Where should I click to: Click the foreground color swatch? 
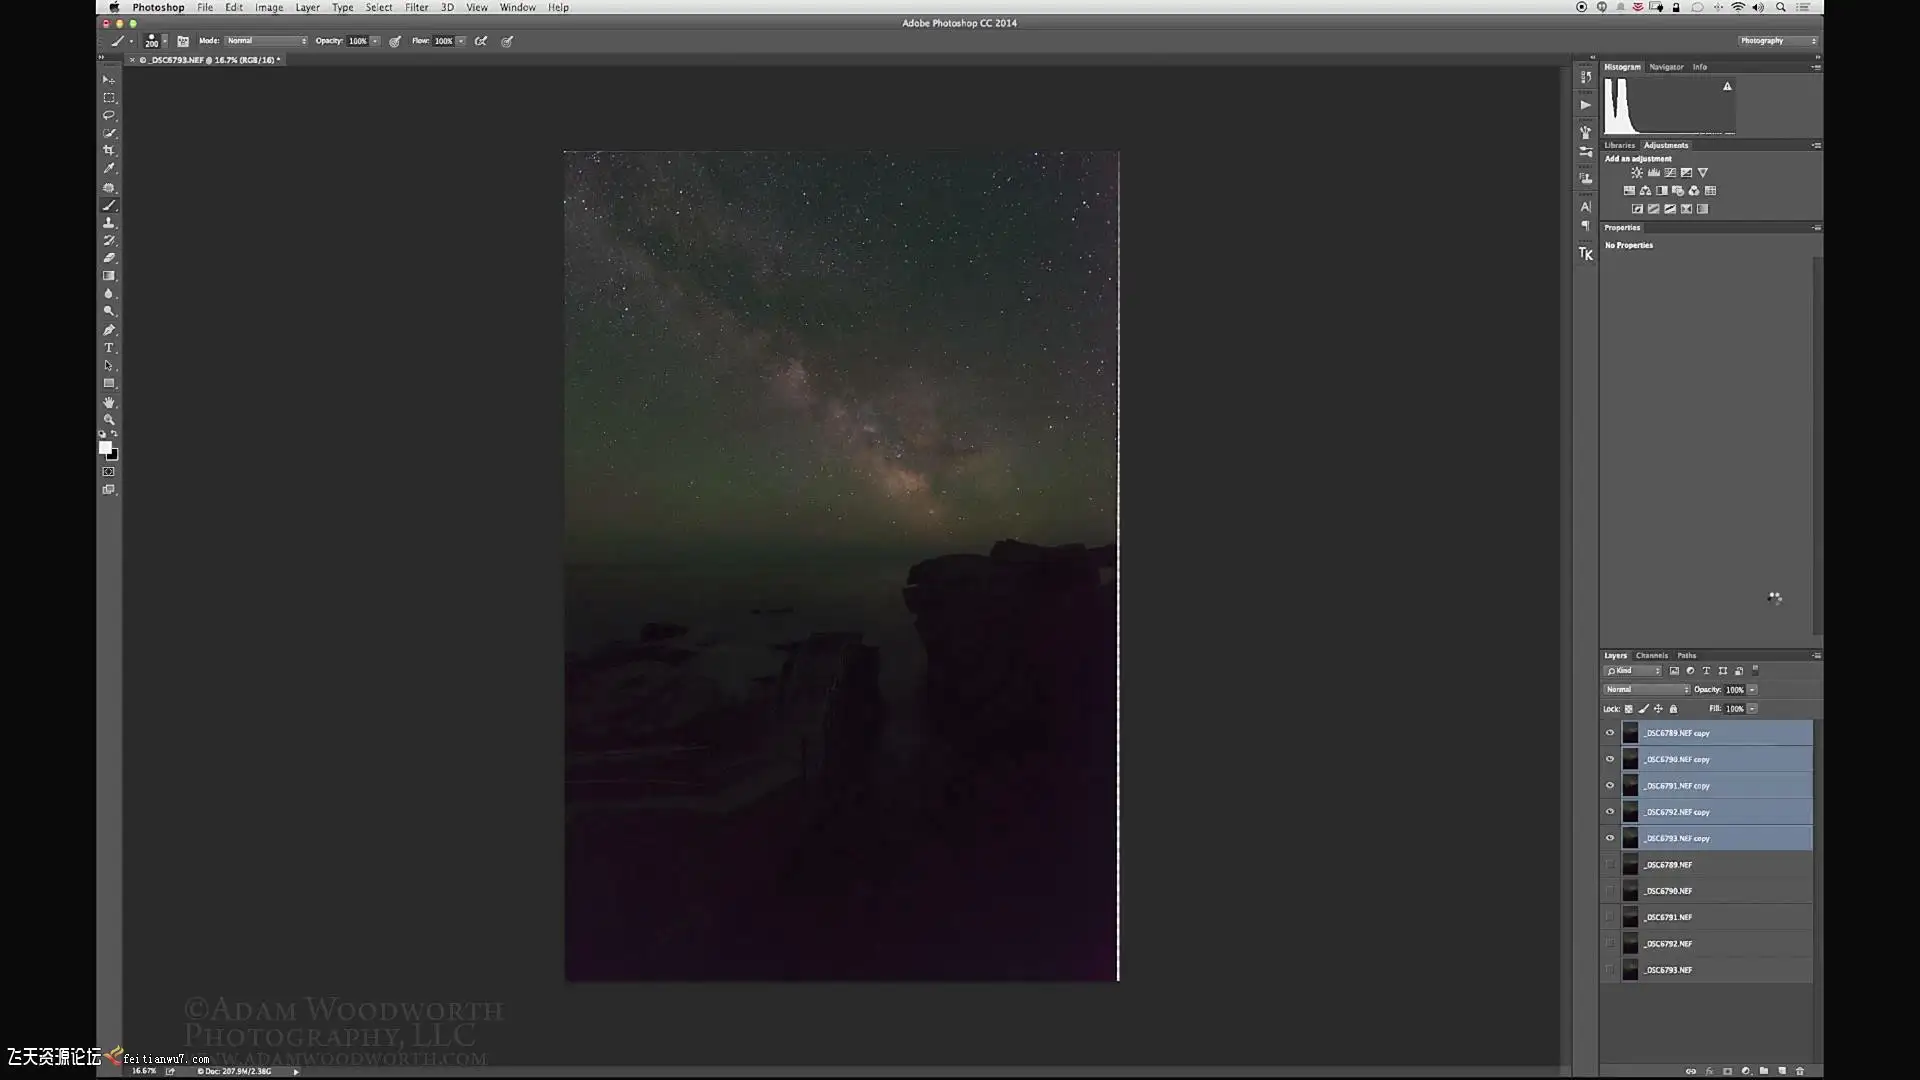tap(105, 448)
